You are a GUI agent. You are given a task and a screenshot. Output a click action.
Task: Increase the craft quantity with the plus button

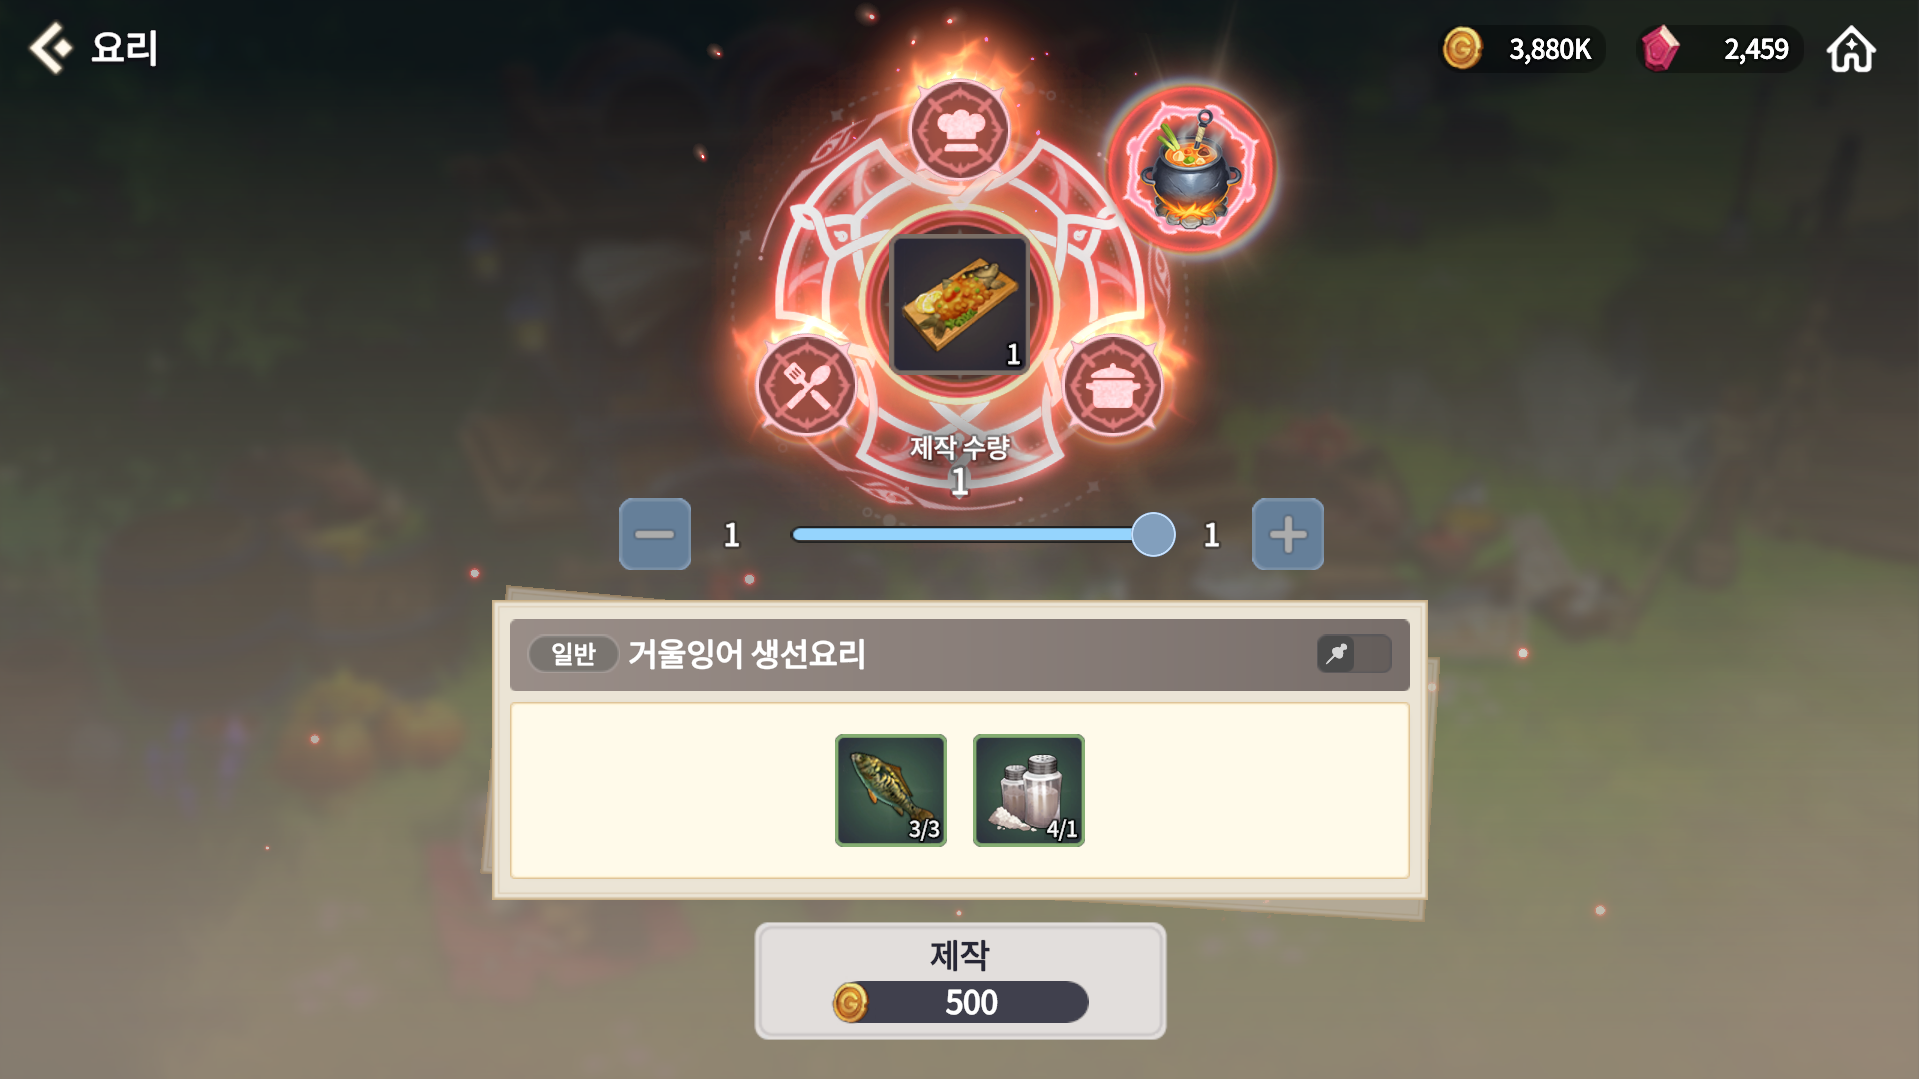pyautogui.click(x=1288, y=534)
